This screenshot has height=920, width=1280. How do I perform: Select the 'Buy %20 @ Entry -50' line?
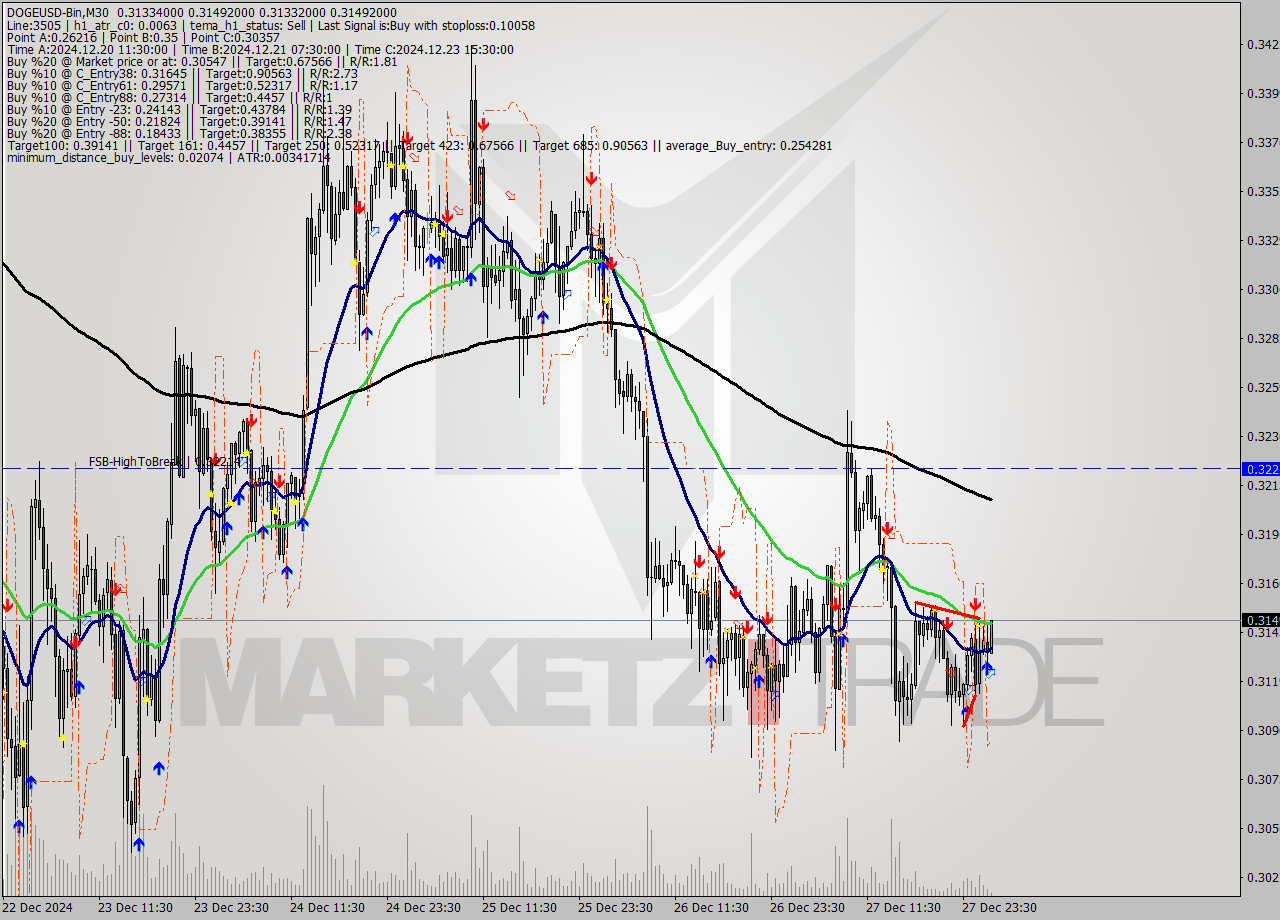click(x=179, y=121)
